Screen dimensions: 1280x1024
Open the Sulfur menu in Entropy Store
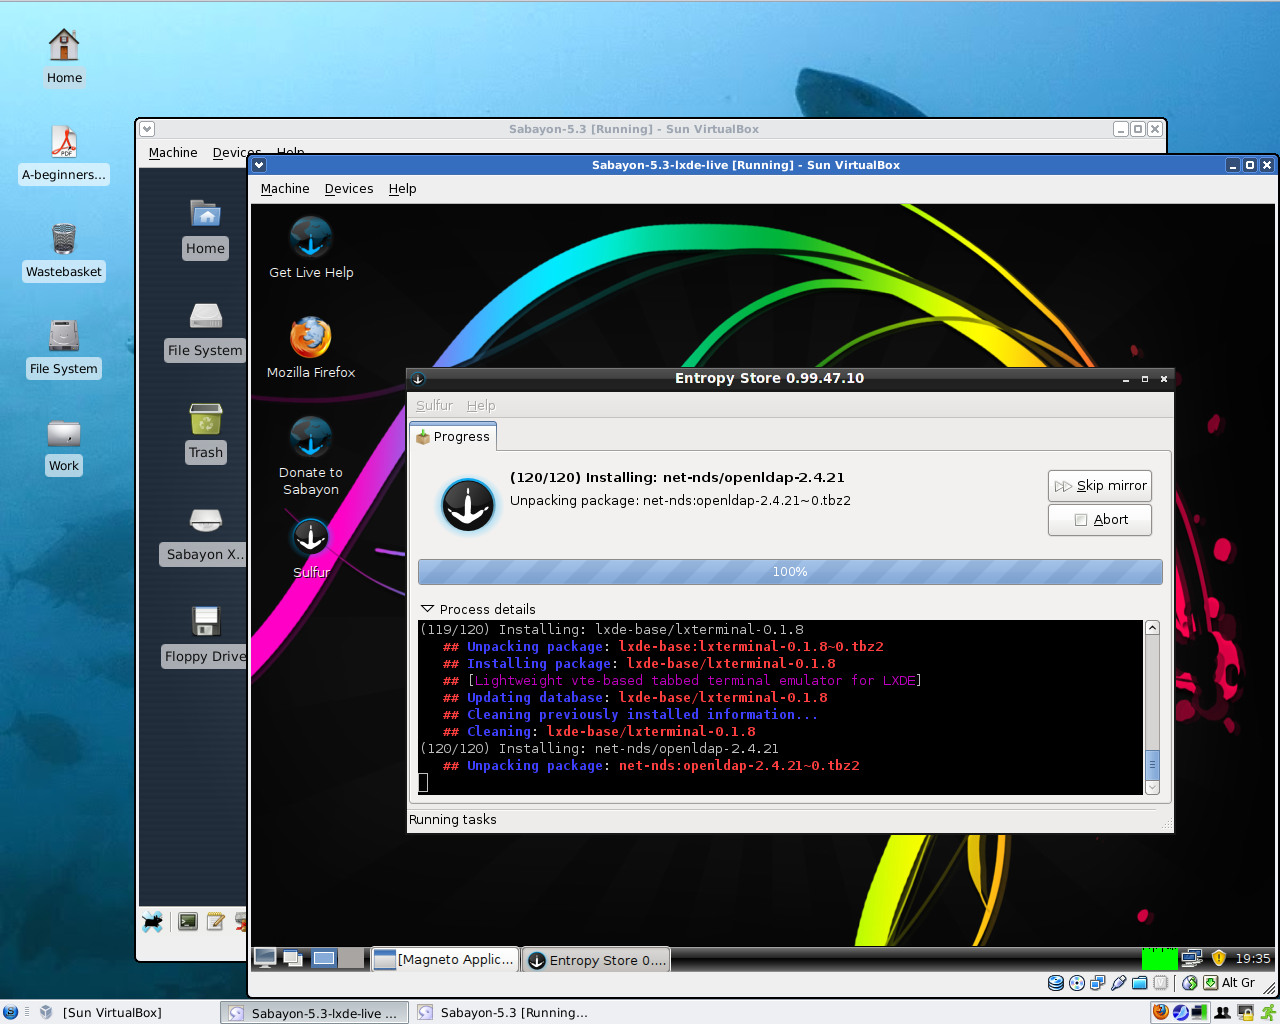coord(435,405)
